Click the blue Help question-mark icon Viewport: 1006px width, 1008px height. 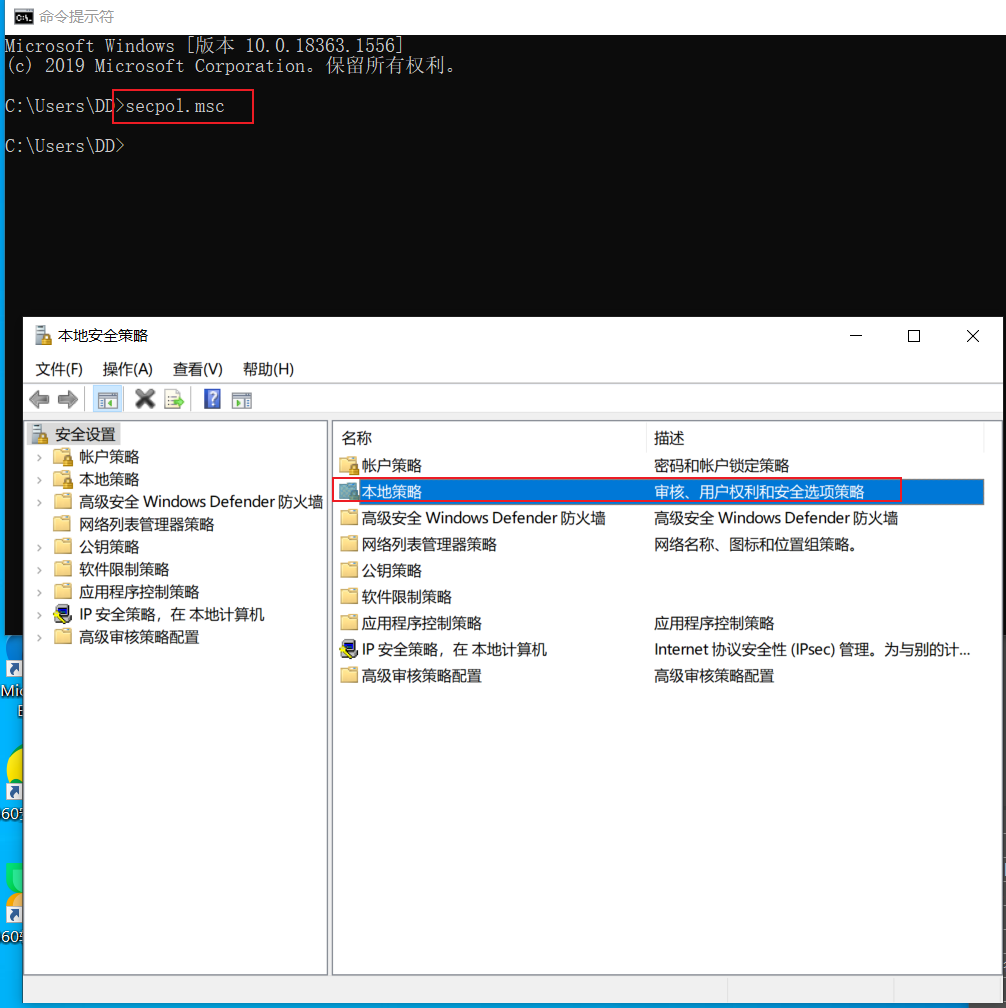(212, 399)
